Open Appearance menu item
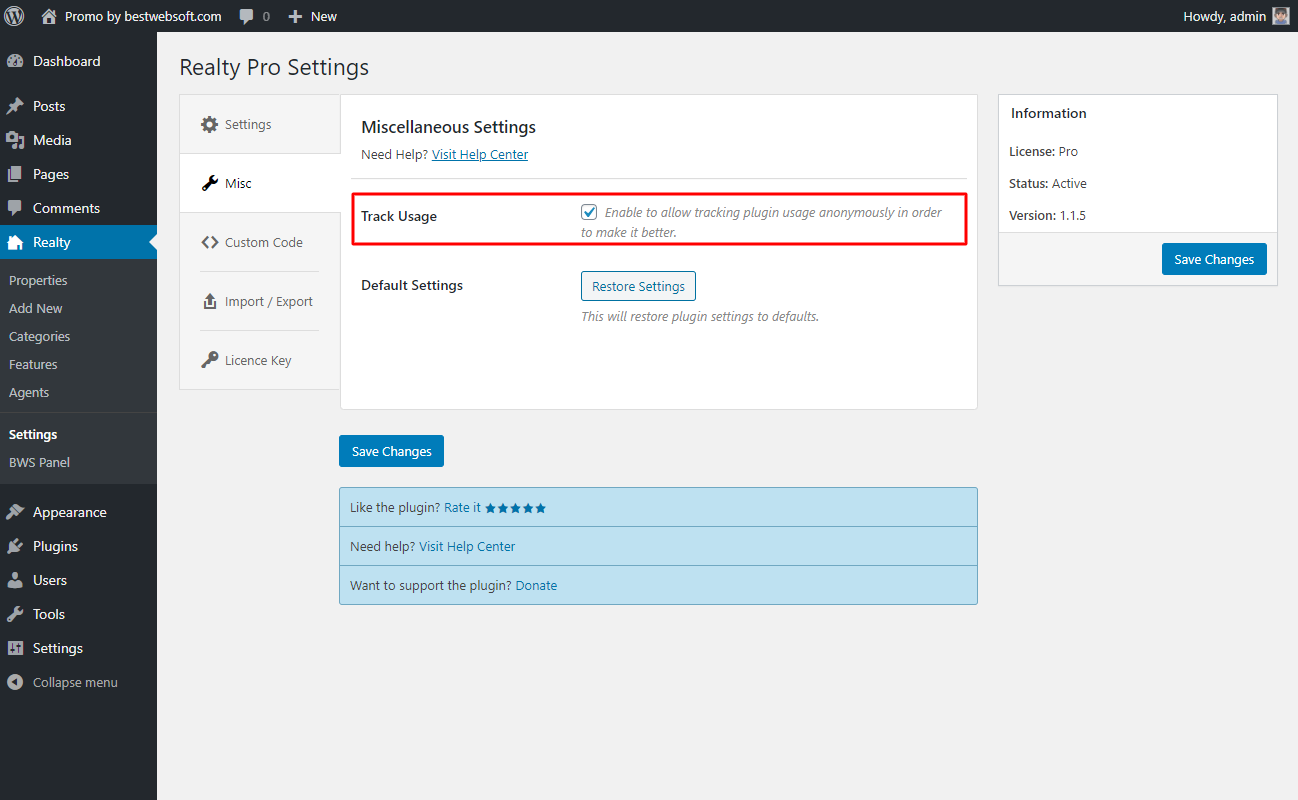The image size is (1298, 800). (78, 512)
